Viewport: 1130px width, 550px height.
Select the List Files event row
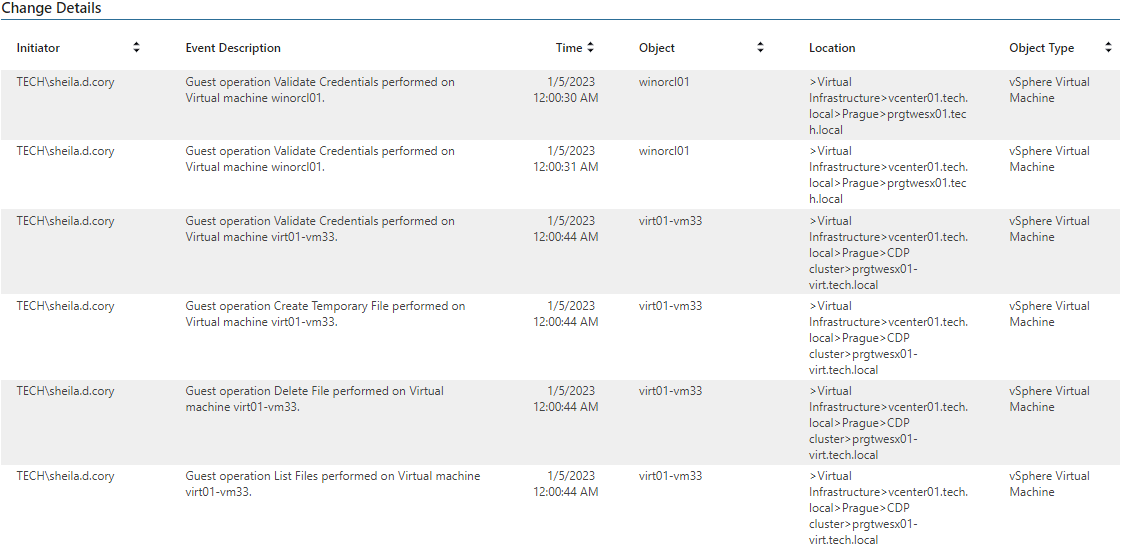pos(560,507)
